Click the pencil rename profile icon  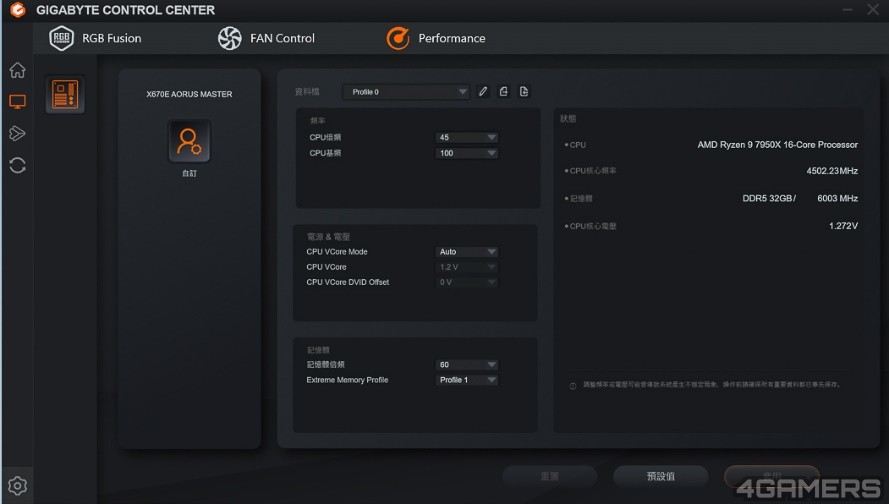tap(483, 91)
